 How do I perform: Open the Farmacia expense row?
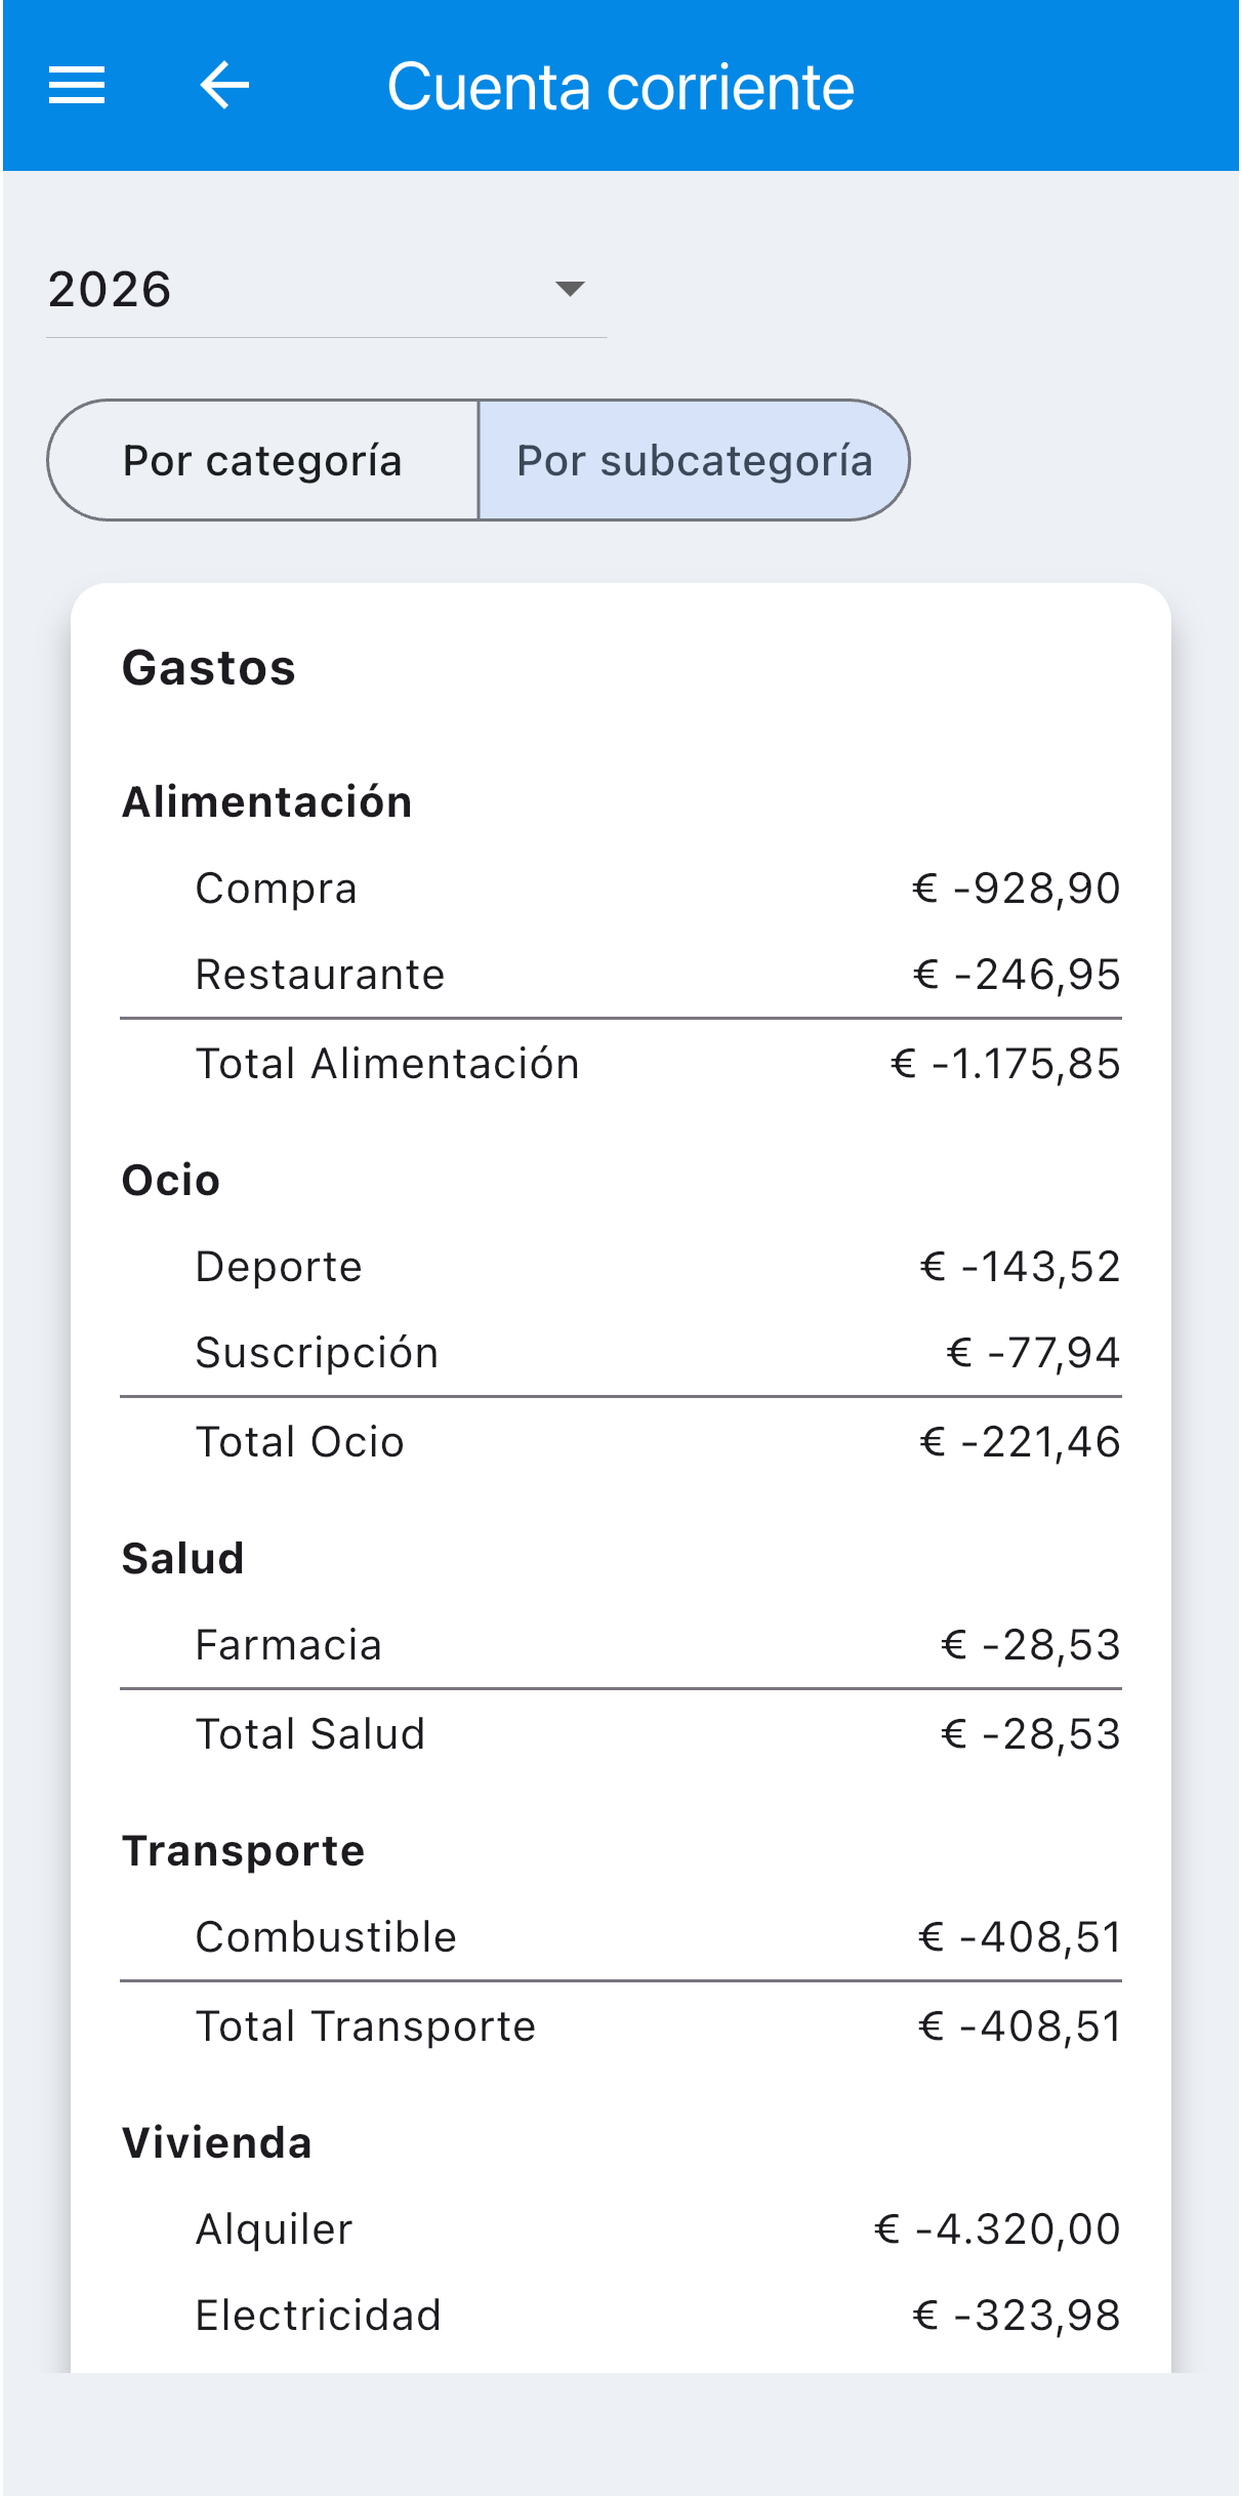[621, 1645]
